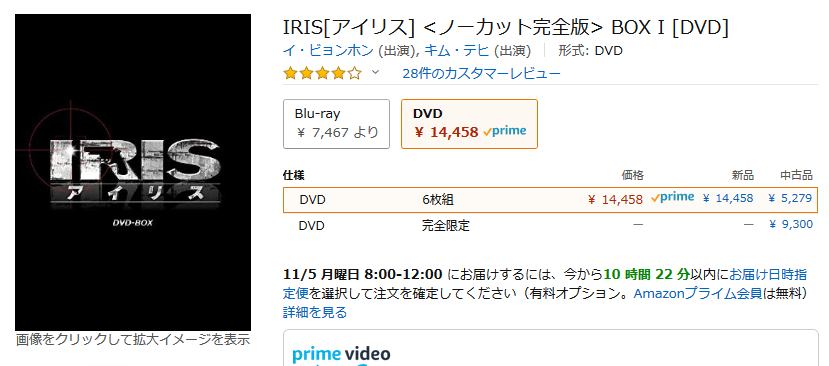
Task: Select the DVD 6枚組 row
Action: 550,200
